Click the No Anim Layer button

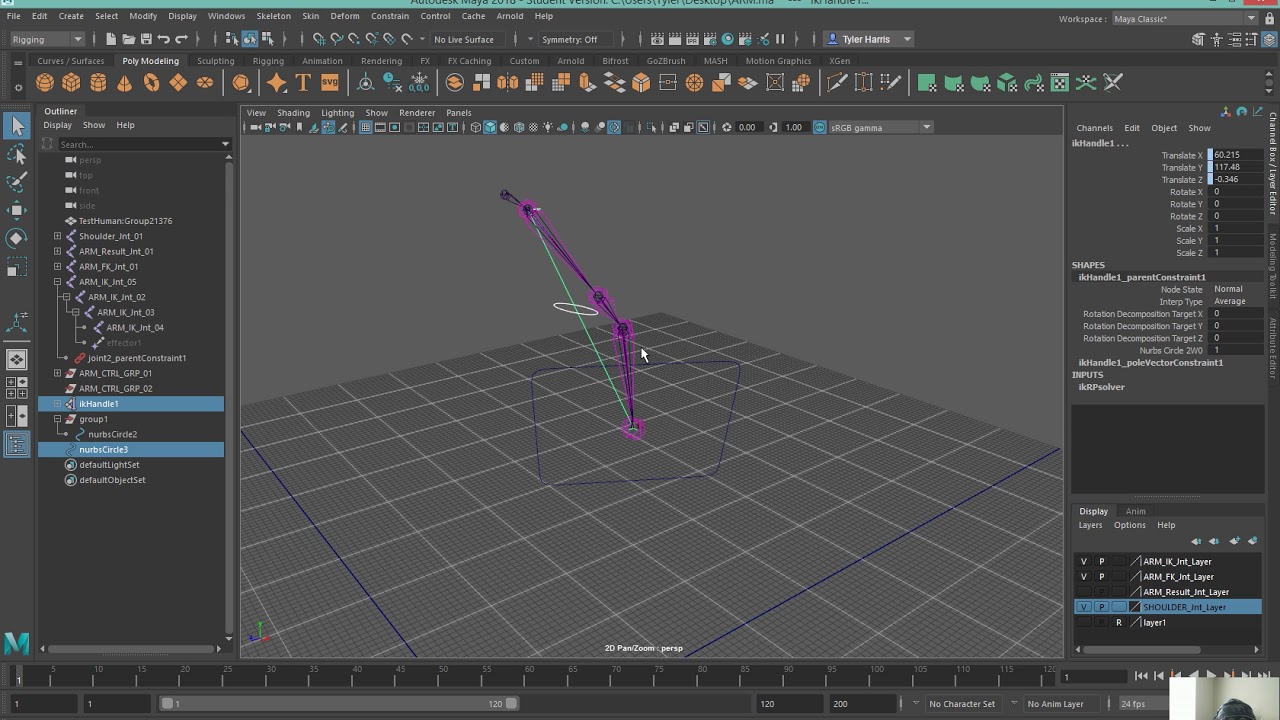click(1058, 703)
